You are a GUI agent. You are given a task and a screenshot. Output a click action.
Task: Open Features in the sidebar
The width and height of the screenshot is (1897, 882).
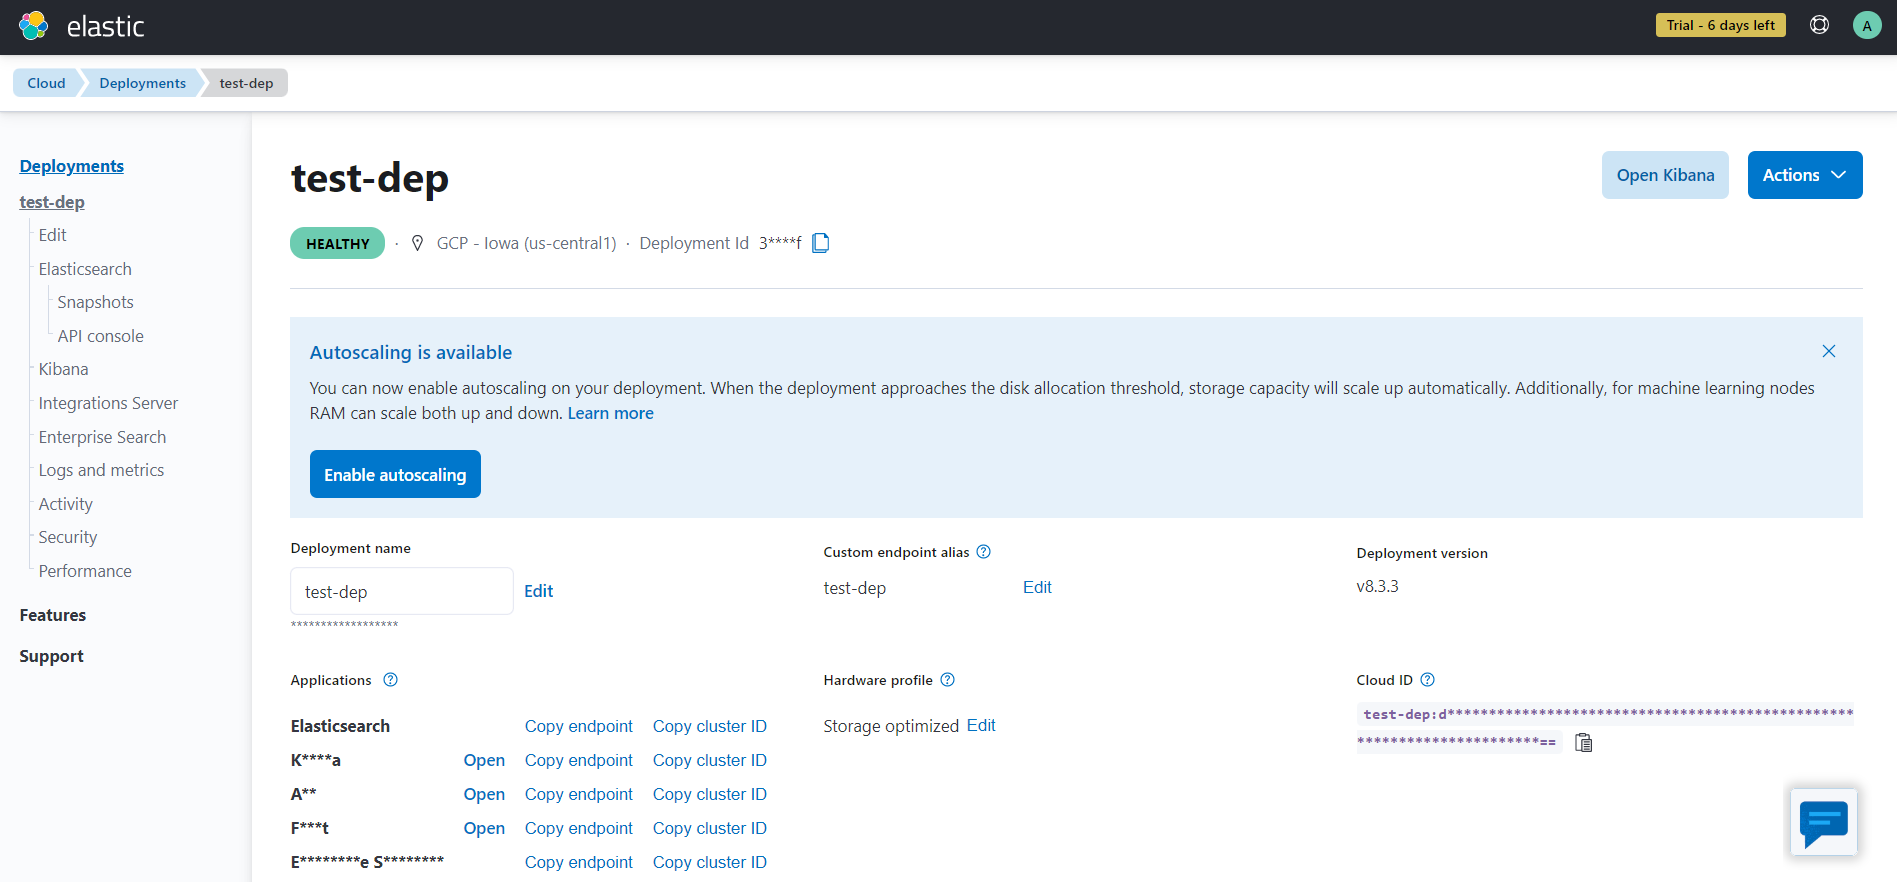click(x=53, y=615)
